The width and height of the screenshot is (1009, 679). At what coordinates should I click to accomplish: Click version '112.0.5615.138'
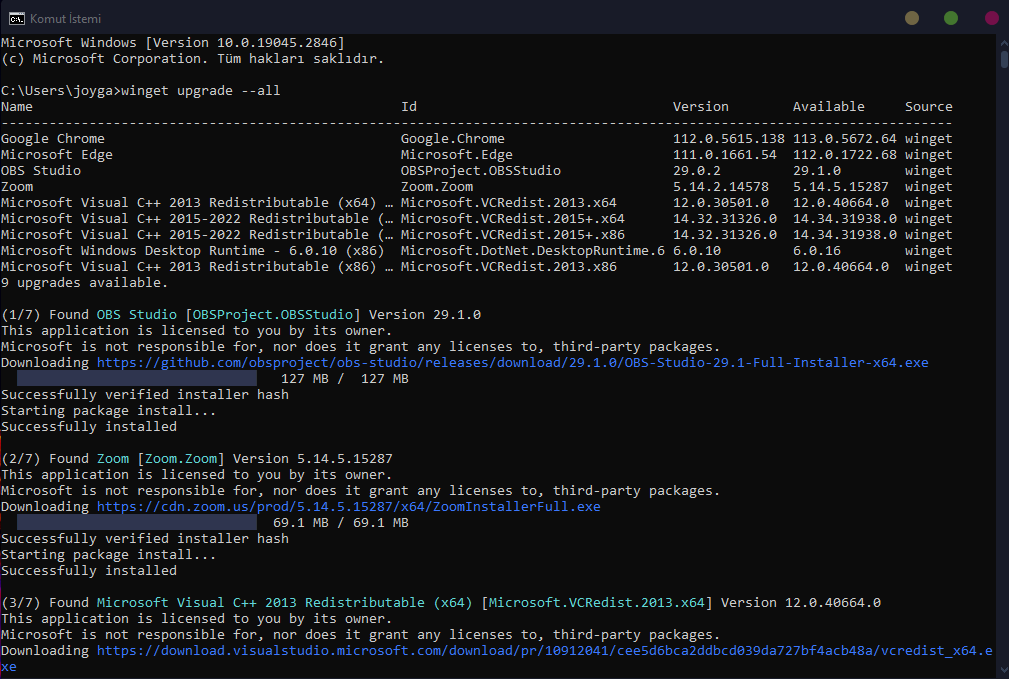729,138
